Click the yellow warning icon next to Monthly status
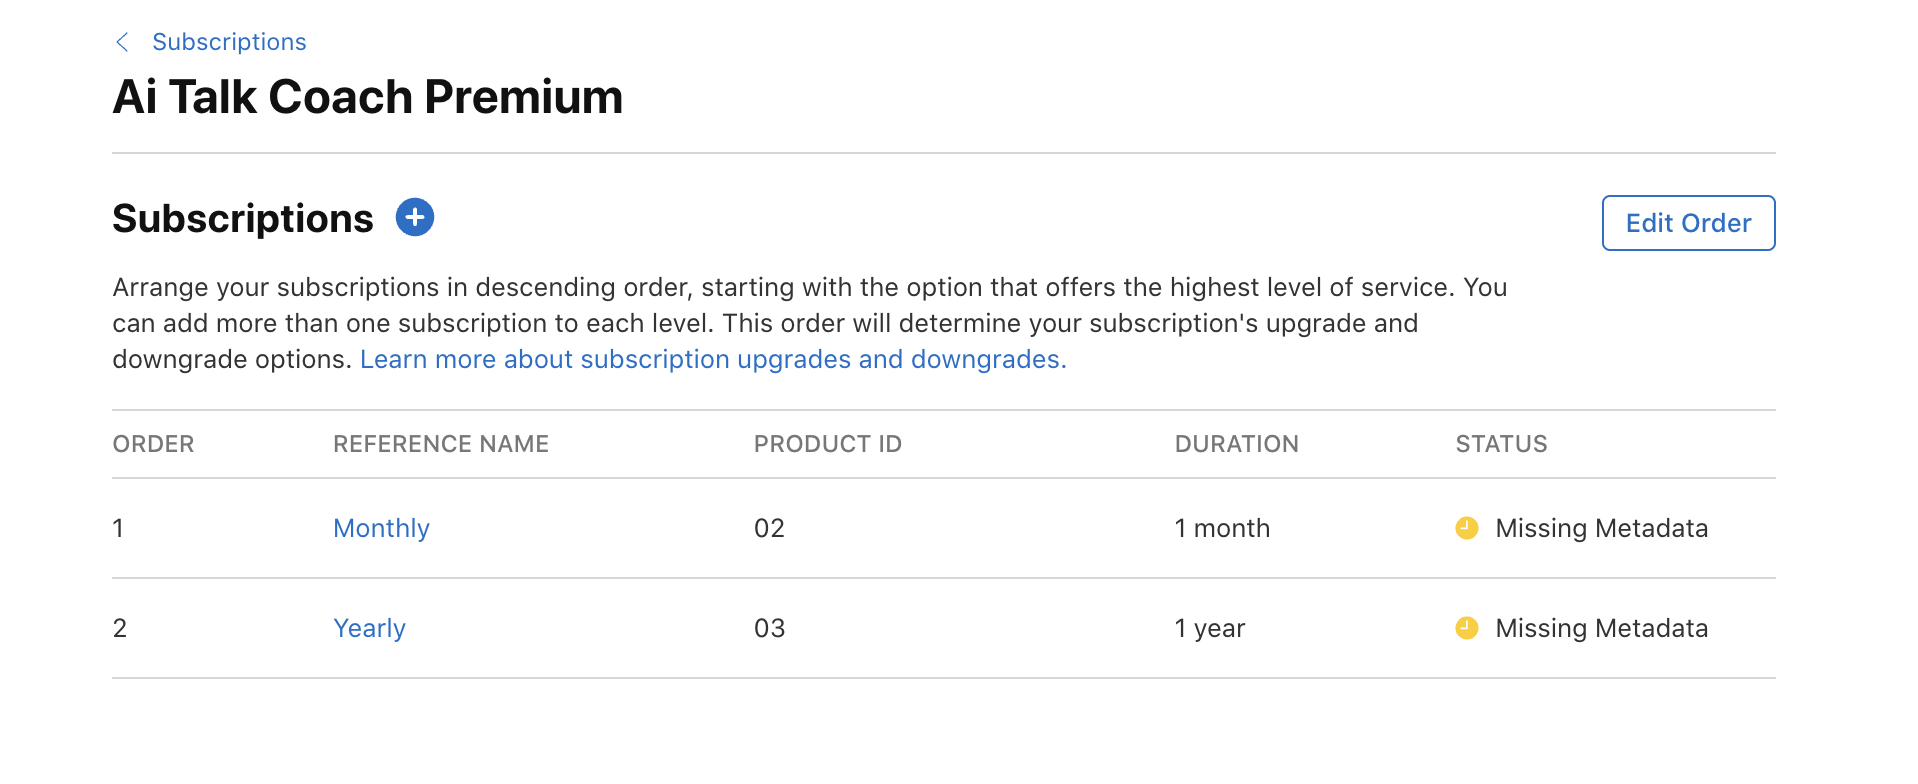This screenshot has height=784, width=1918. [1466, 528]
